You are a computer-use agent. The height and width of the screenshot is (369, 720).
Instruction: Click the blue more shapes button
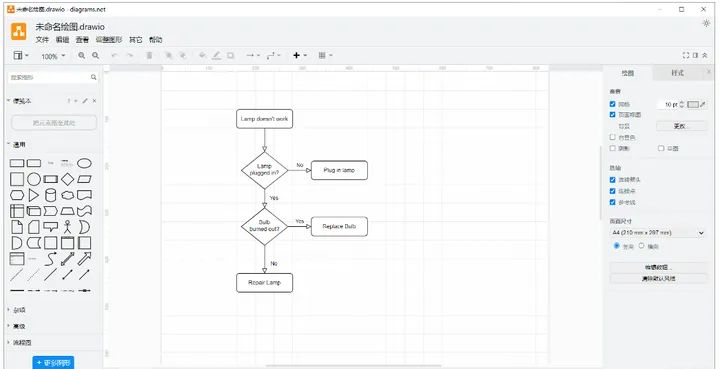53,363
